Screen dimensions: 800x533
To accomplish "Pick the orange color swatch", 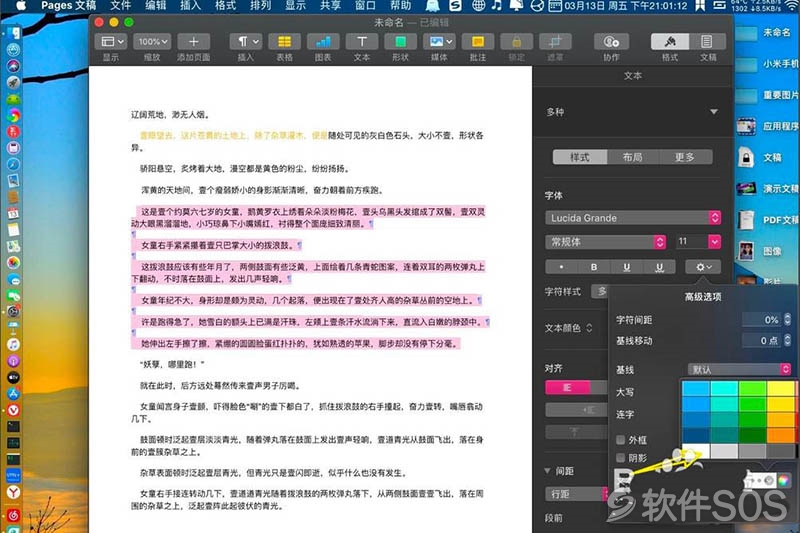I will point(781,435).
